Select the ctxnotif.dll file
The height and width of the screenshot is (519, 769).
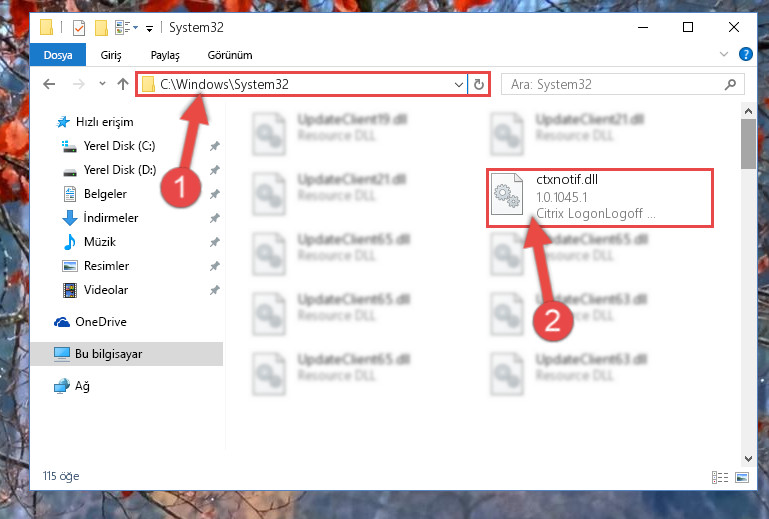[x=600, y=198]
